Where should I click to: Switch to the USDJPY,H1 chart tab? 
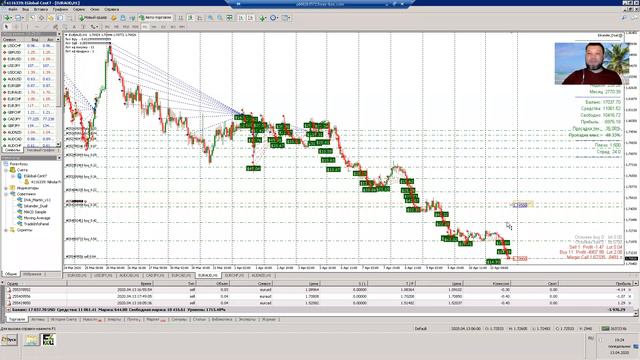[x=103, y=276]
